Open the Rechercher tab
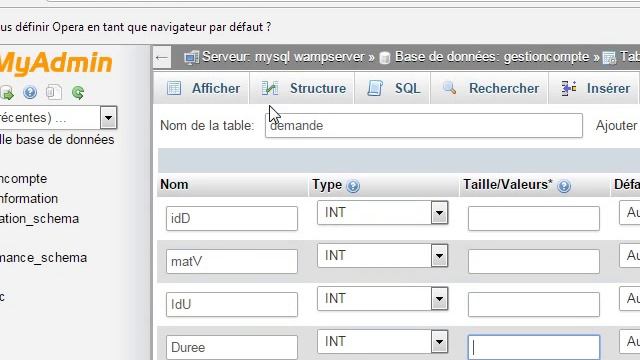The height and width of the screenshot is (360, 640). tap(489, 88)
